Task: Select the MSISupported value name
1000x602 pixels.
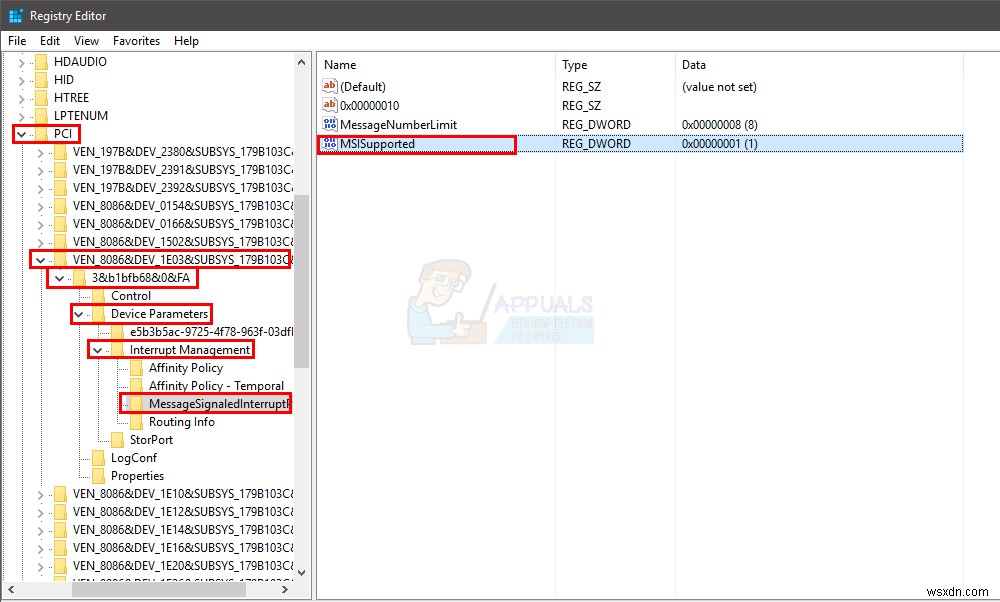Action: 377,143
